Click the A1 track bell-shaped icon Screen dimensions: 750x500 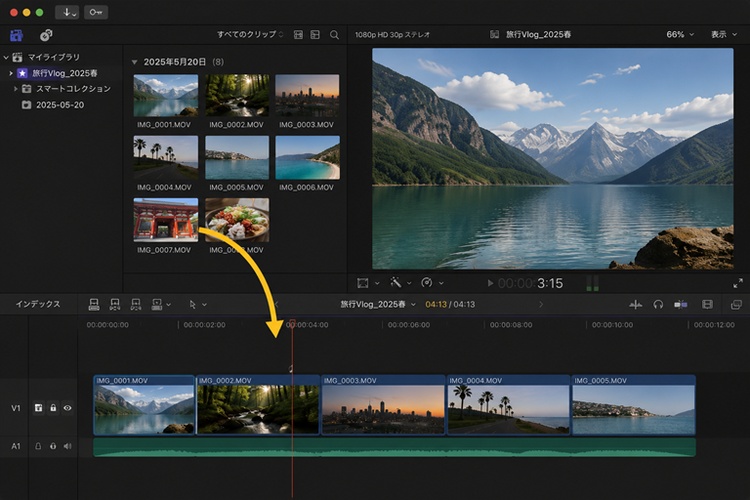pyautogui.click(x=38, y=446)
